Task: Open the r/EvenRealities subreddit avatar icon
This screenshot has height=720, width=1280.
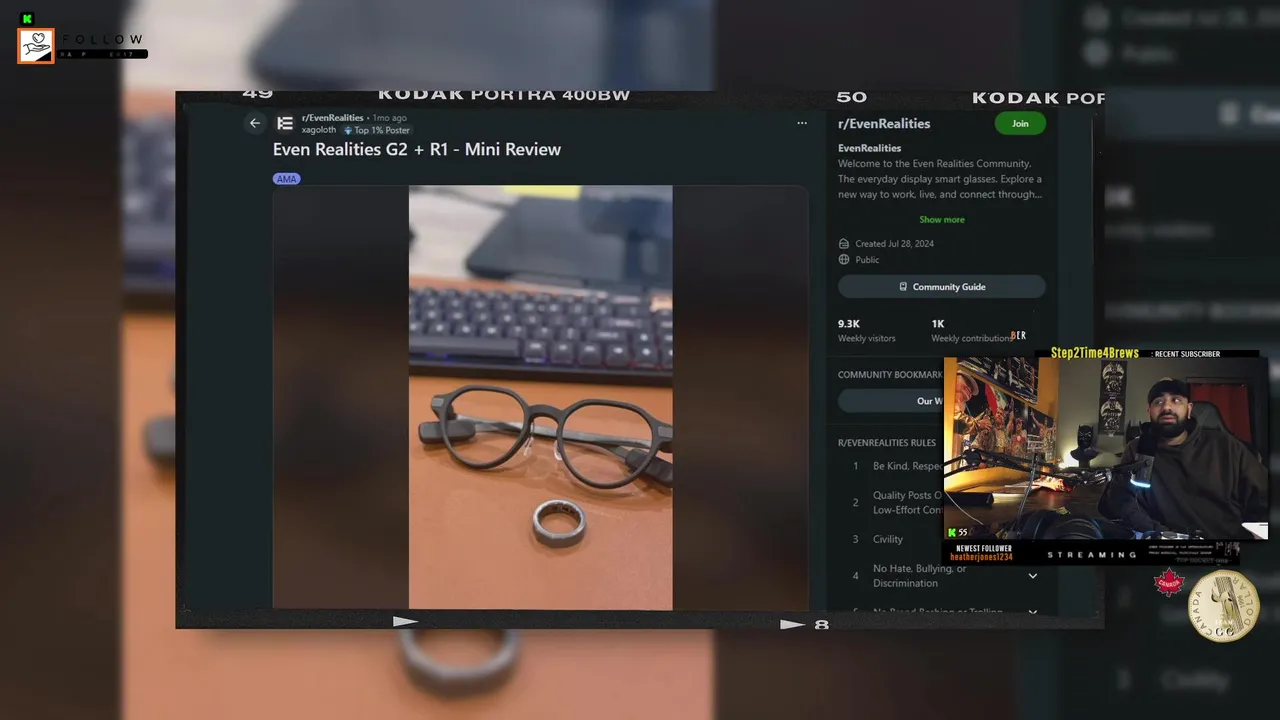Action: click(x=285, y=123)
